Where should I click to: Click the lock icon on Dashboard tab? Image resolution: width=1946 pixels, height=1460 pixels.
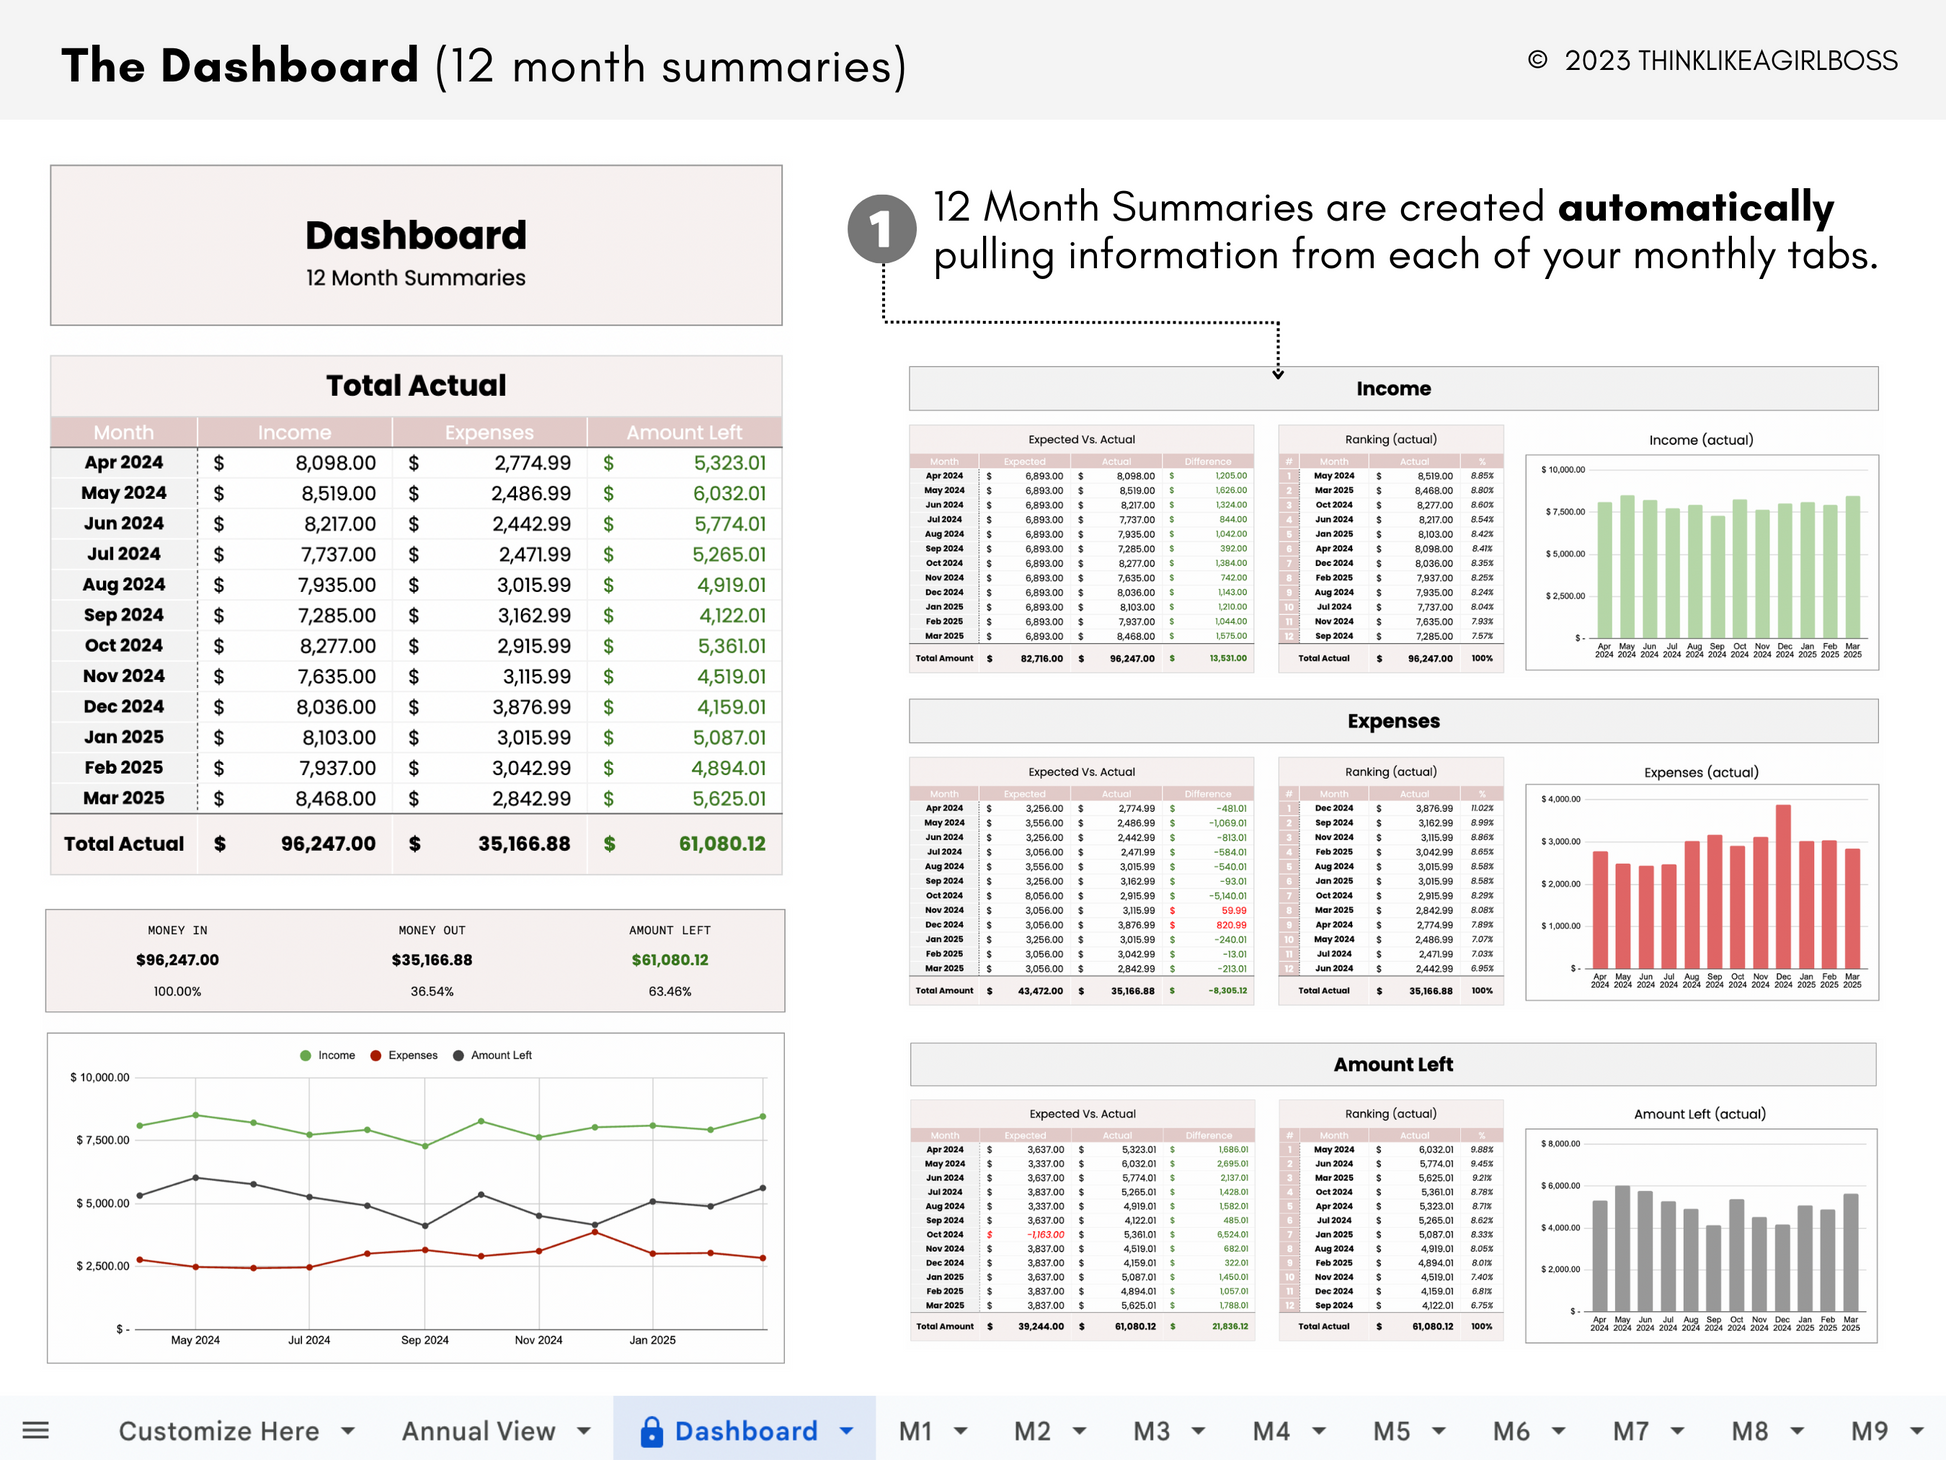[651, 1432]
